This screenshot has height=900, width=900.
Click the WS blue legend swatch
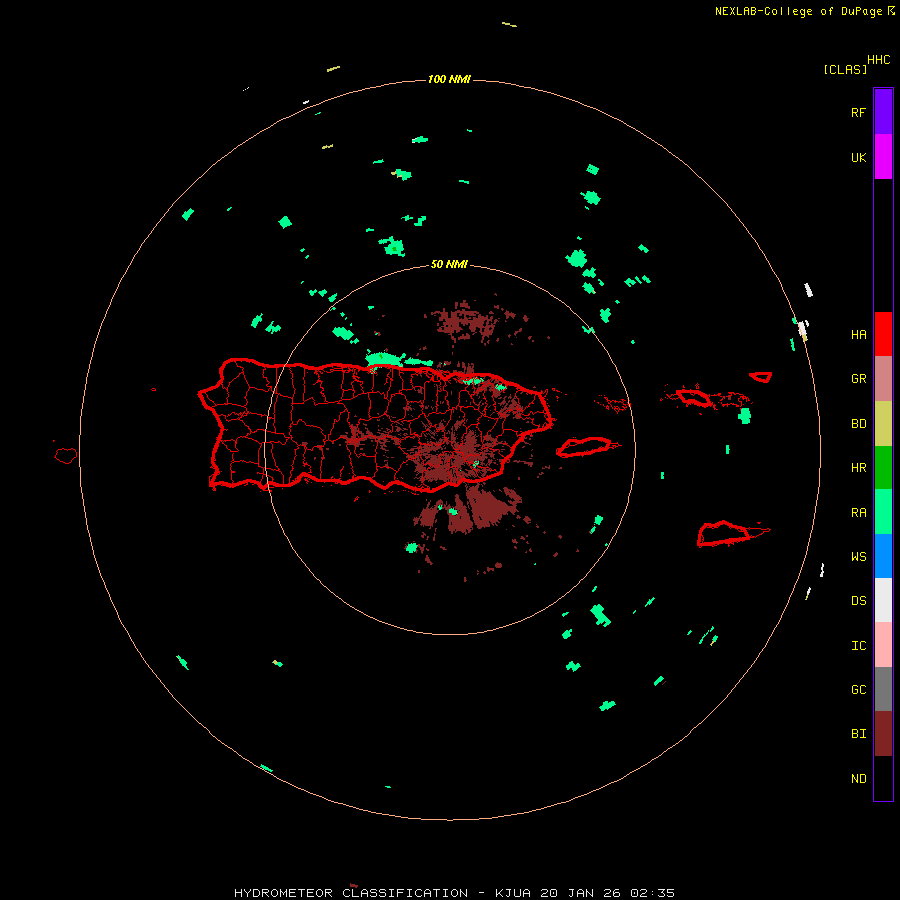[883, 556]
